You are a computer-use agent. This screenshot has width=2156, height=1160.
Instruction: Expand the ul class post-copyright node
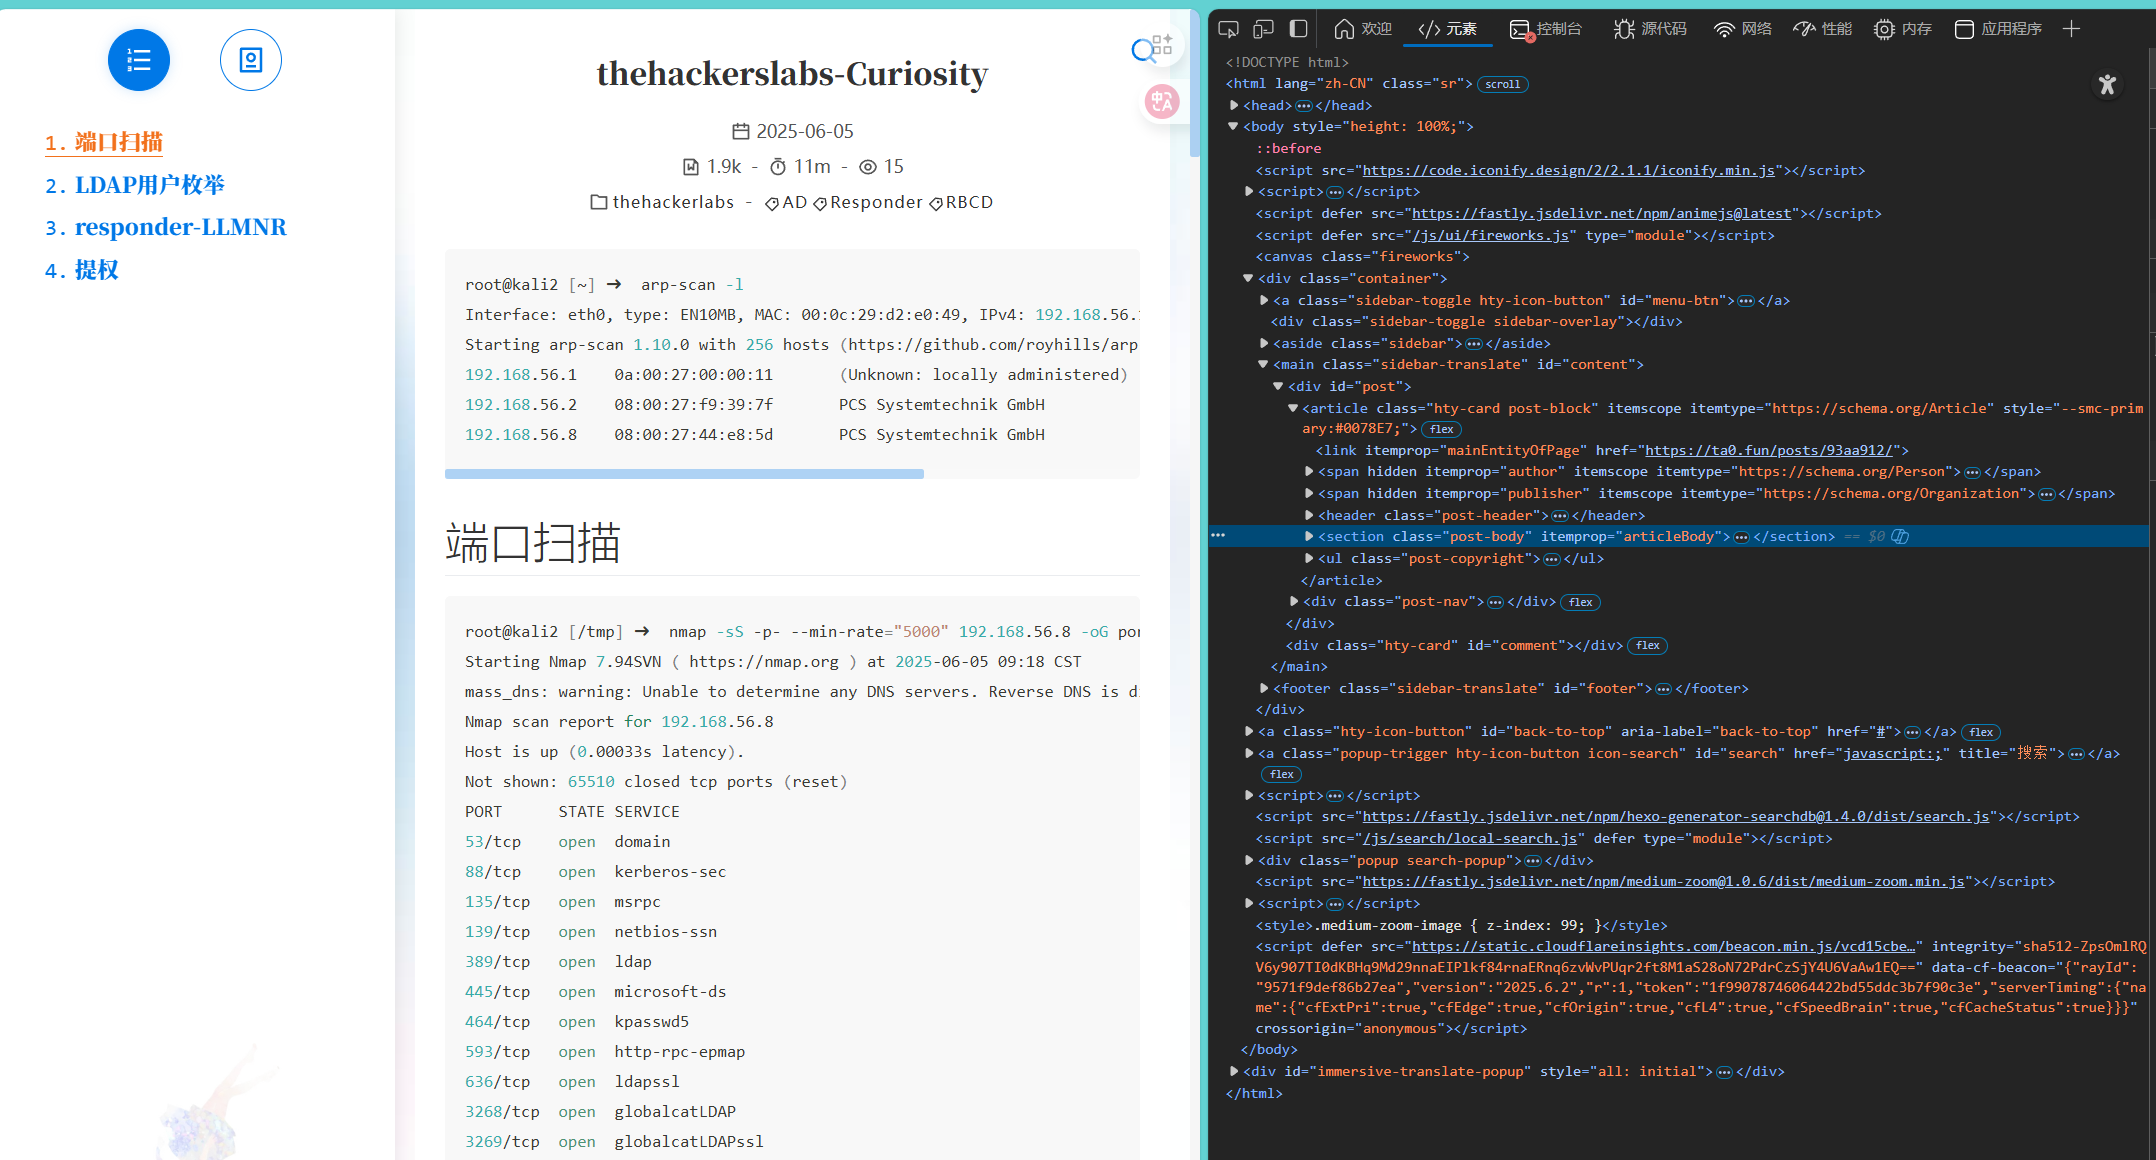(x=1309, y=558)
